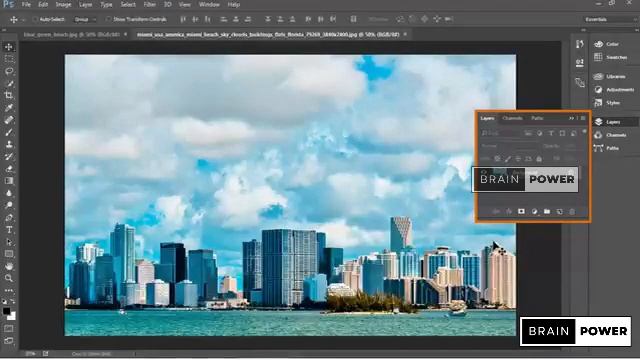Click the background color swatch

(x=12, y=317)
